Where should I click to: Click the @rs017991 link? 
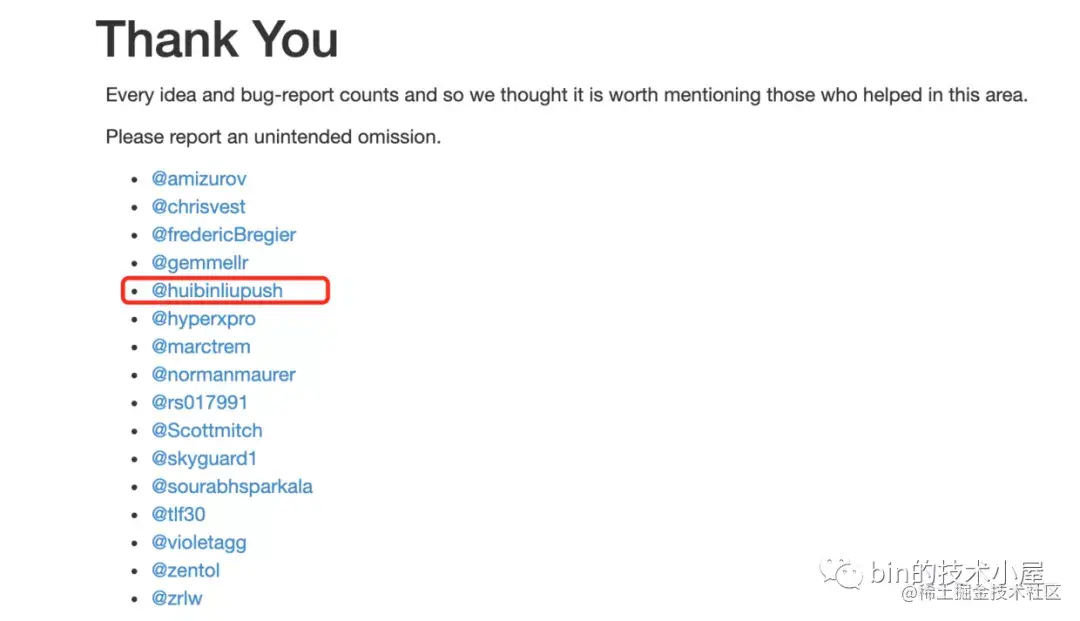(x=199, y=403)
